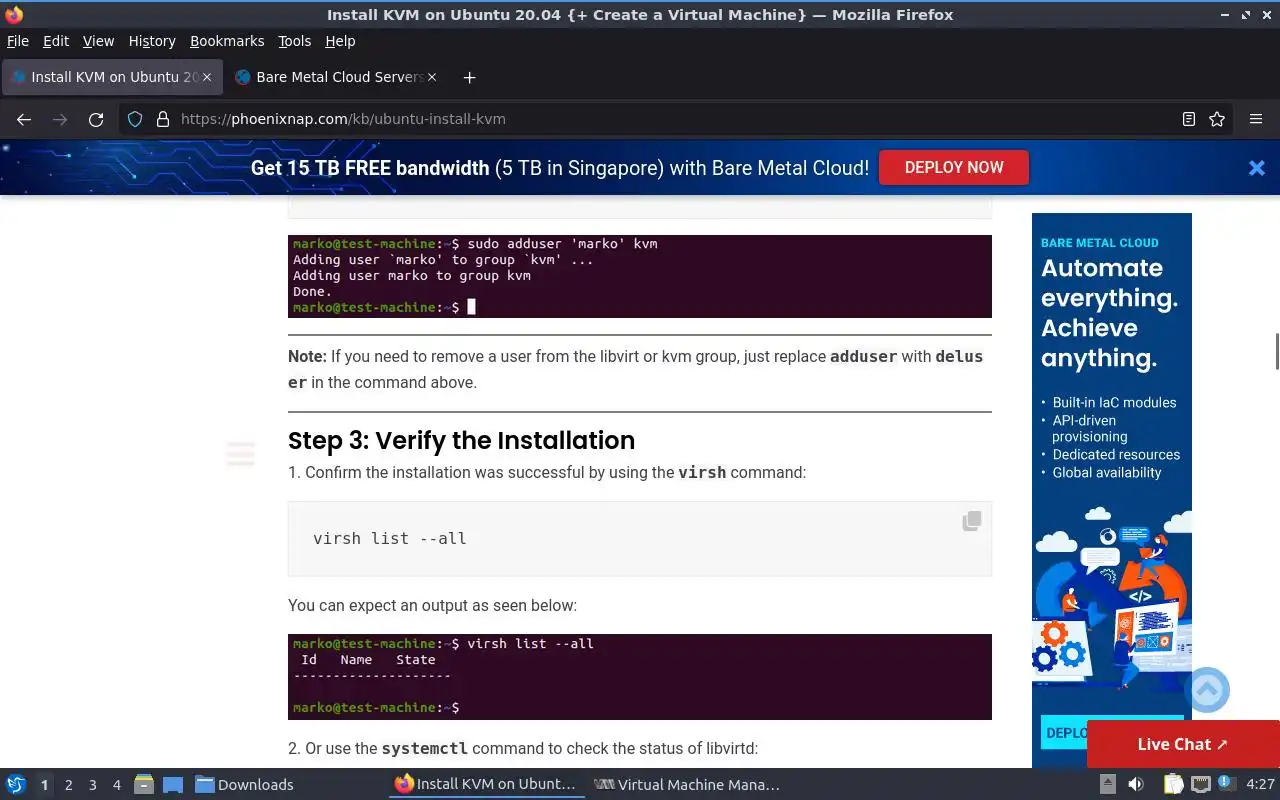
Task: Open the Firefox hamburger application menu
Action: point(1256,119)
